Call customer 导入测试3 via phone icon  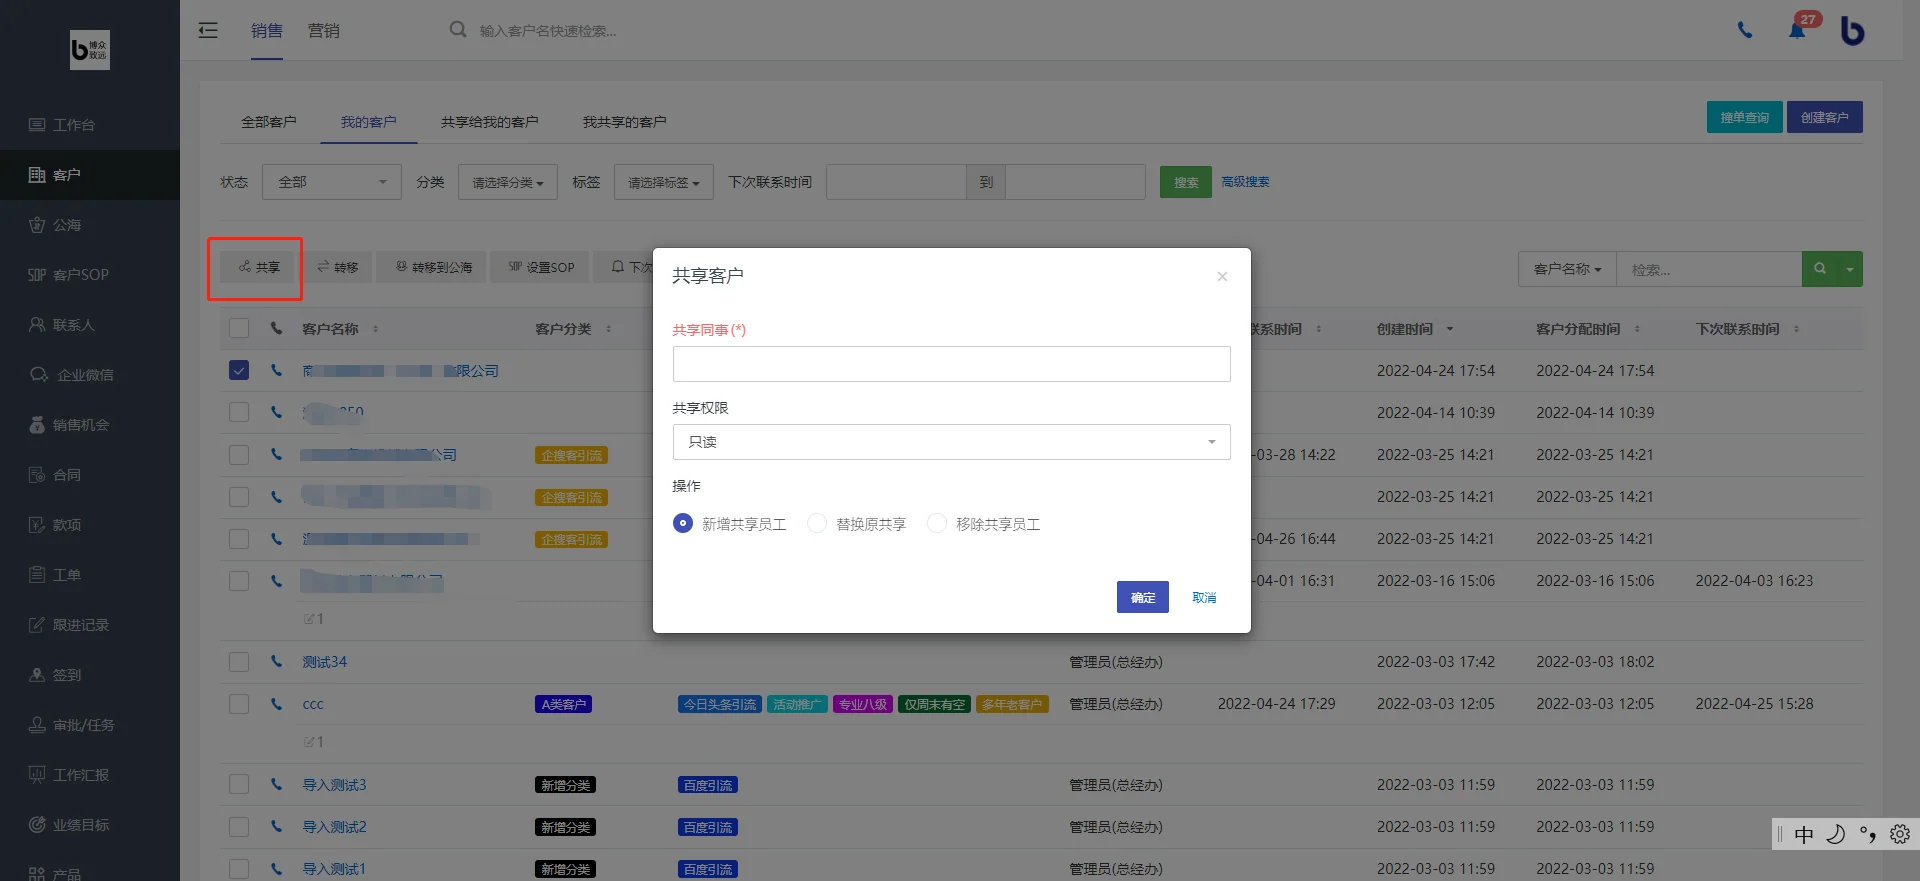point(276,784)
